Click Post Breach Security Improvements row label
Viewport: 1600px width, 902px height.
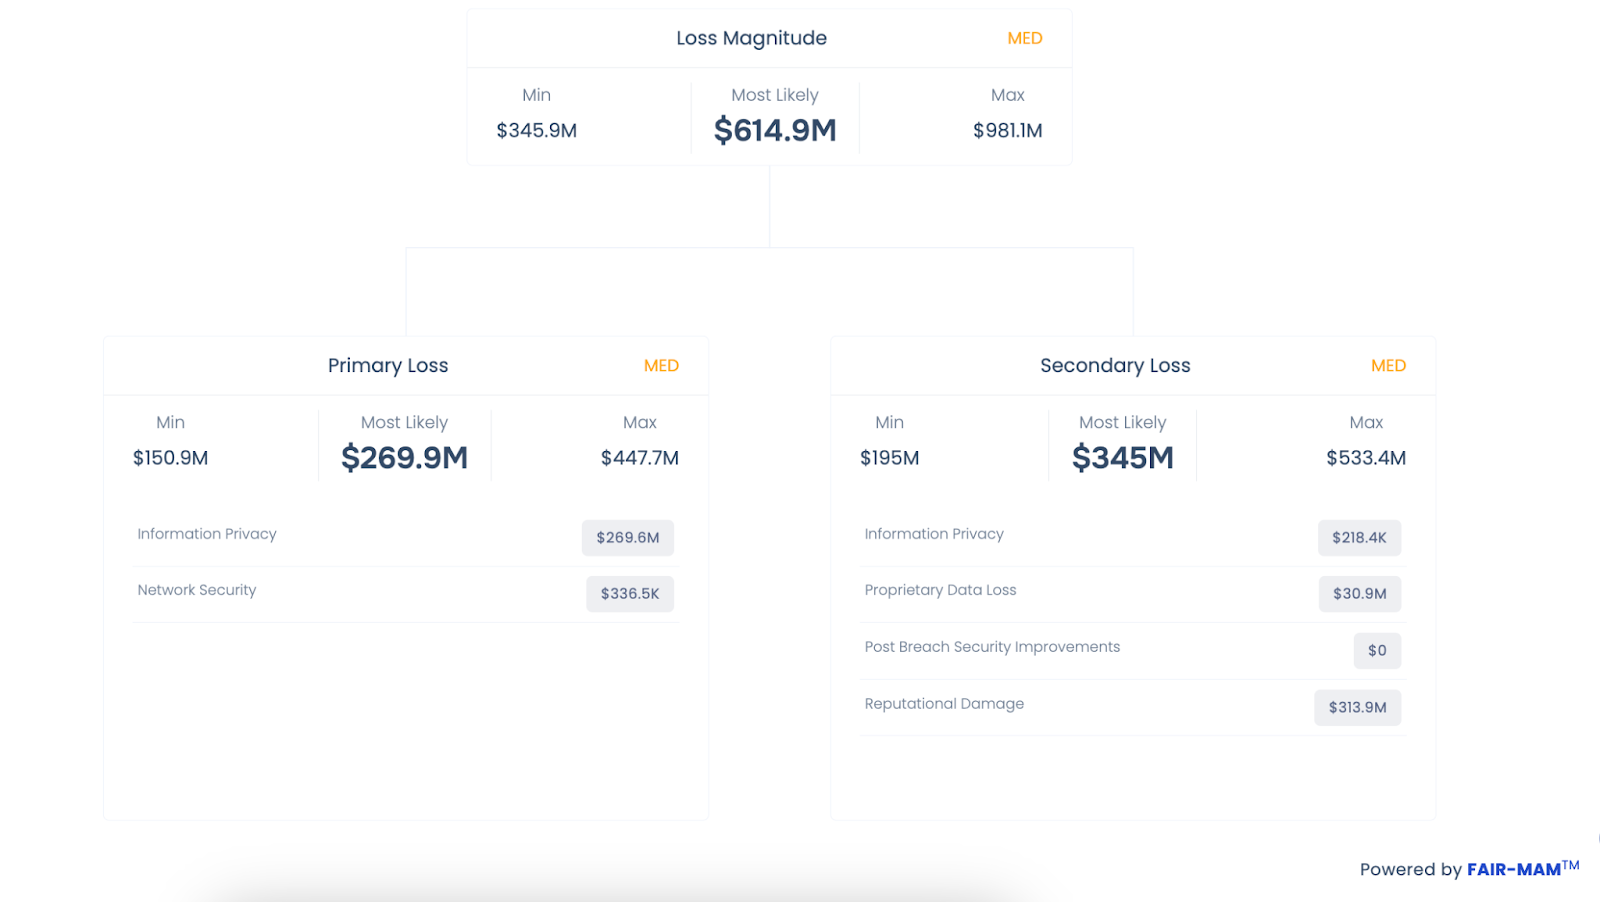coord(992,647)
